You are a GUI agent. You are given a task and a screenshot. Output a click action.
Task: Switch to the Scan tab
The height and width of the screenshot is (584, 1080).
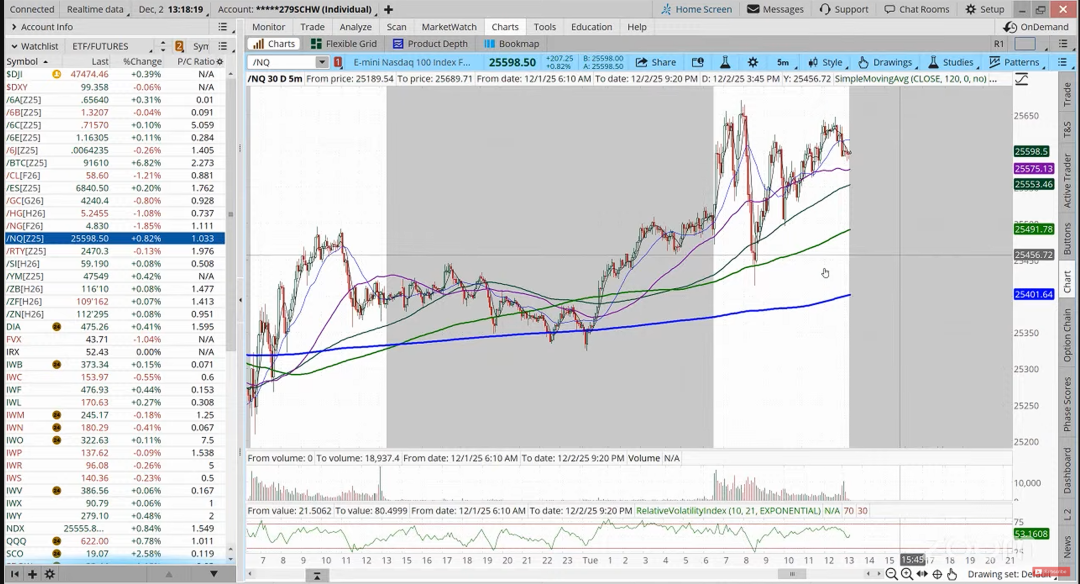click(x=396, y=27)
